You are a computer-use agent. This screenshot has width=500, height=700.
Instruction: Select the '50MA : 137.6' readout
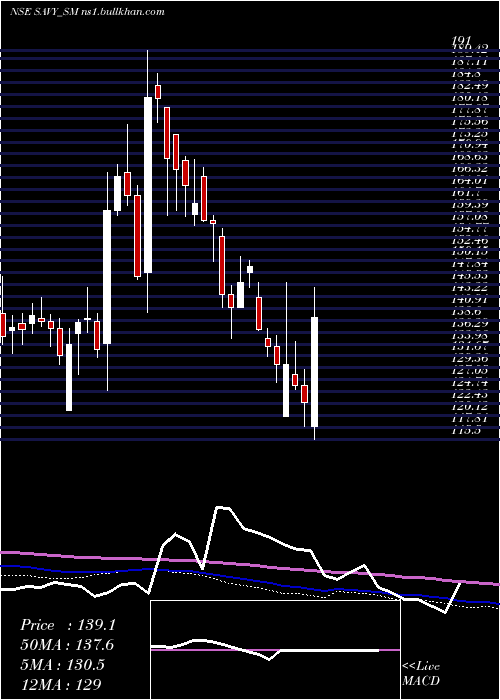click(67, 644)
